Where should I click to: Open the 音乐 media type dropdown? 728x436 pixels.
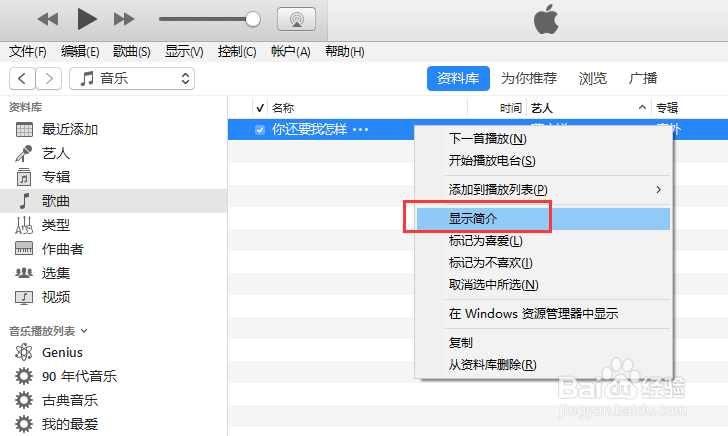pyautogui.click(x=132, y=78)
